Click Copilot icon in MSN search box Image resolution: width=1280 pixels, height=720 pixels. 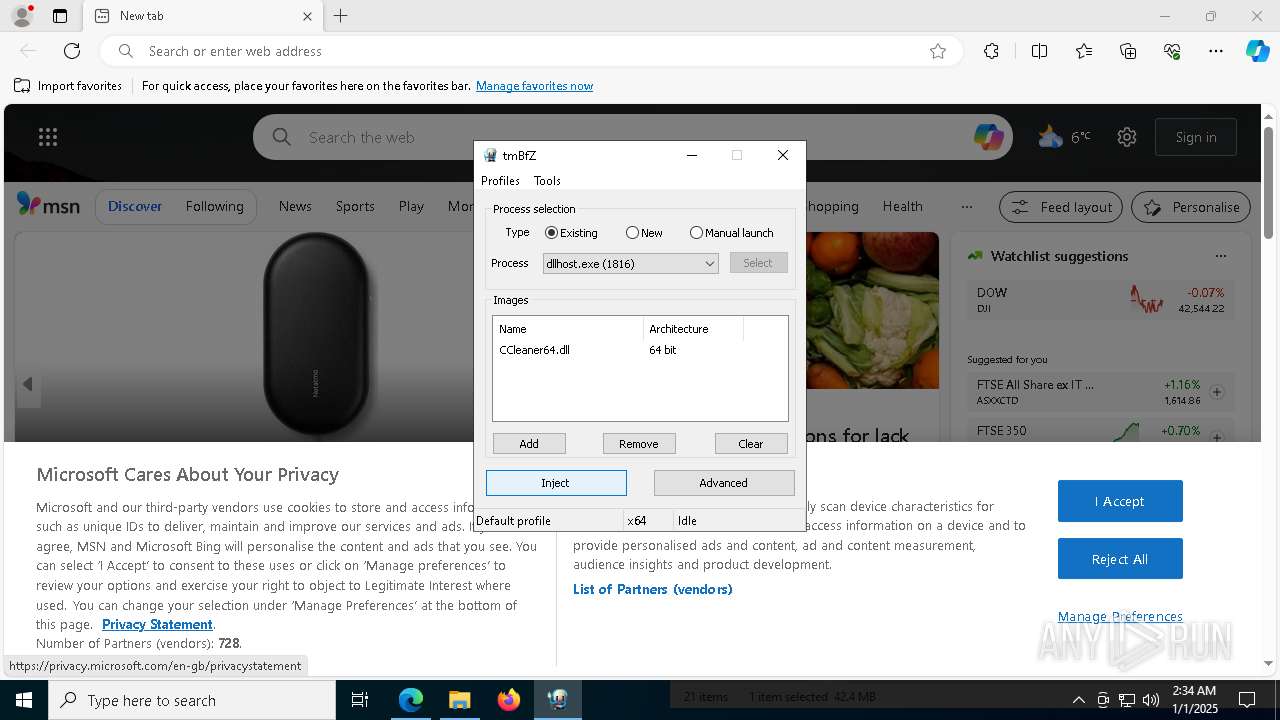988,137
